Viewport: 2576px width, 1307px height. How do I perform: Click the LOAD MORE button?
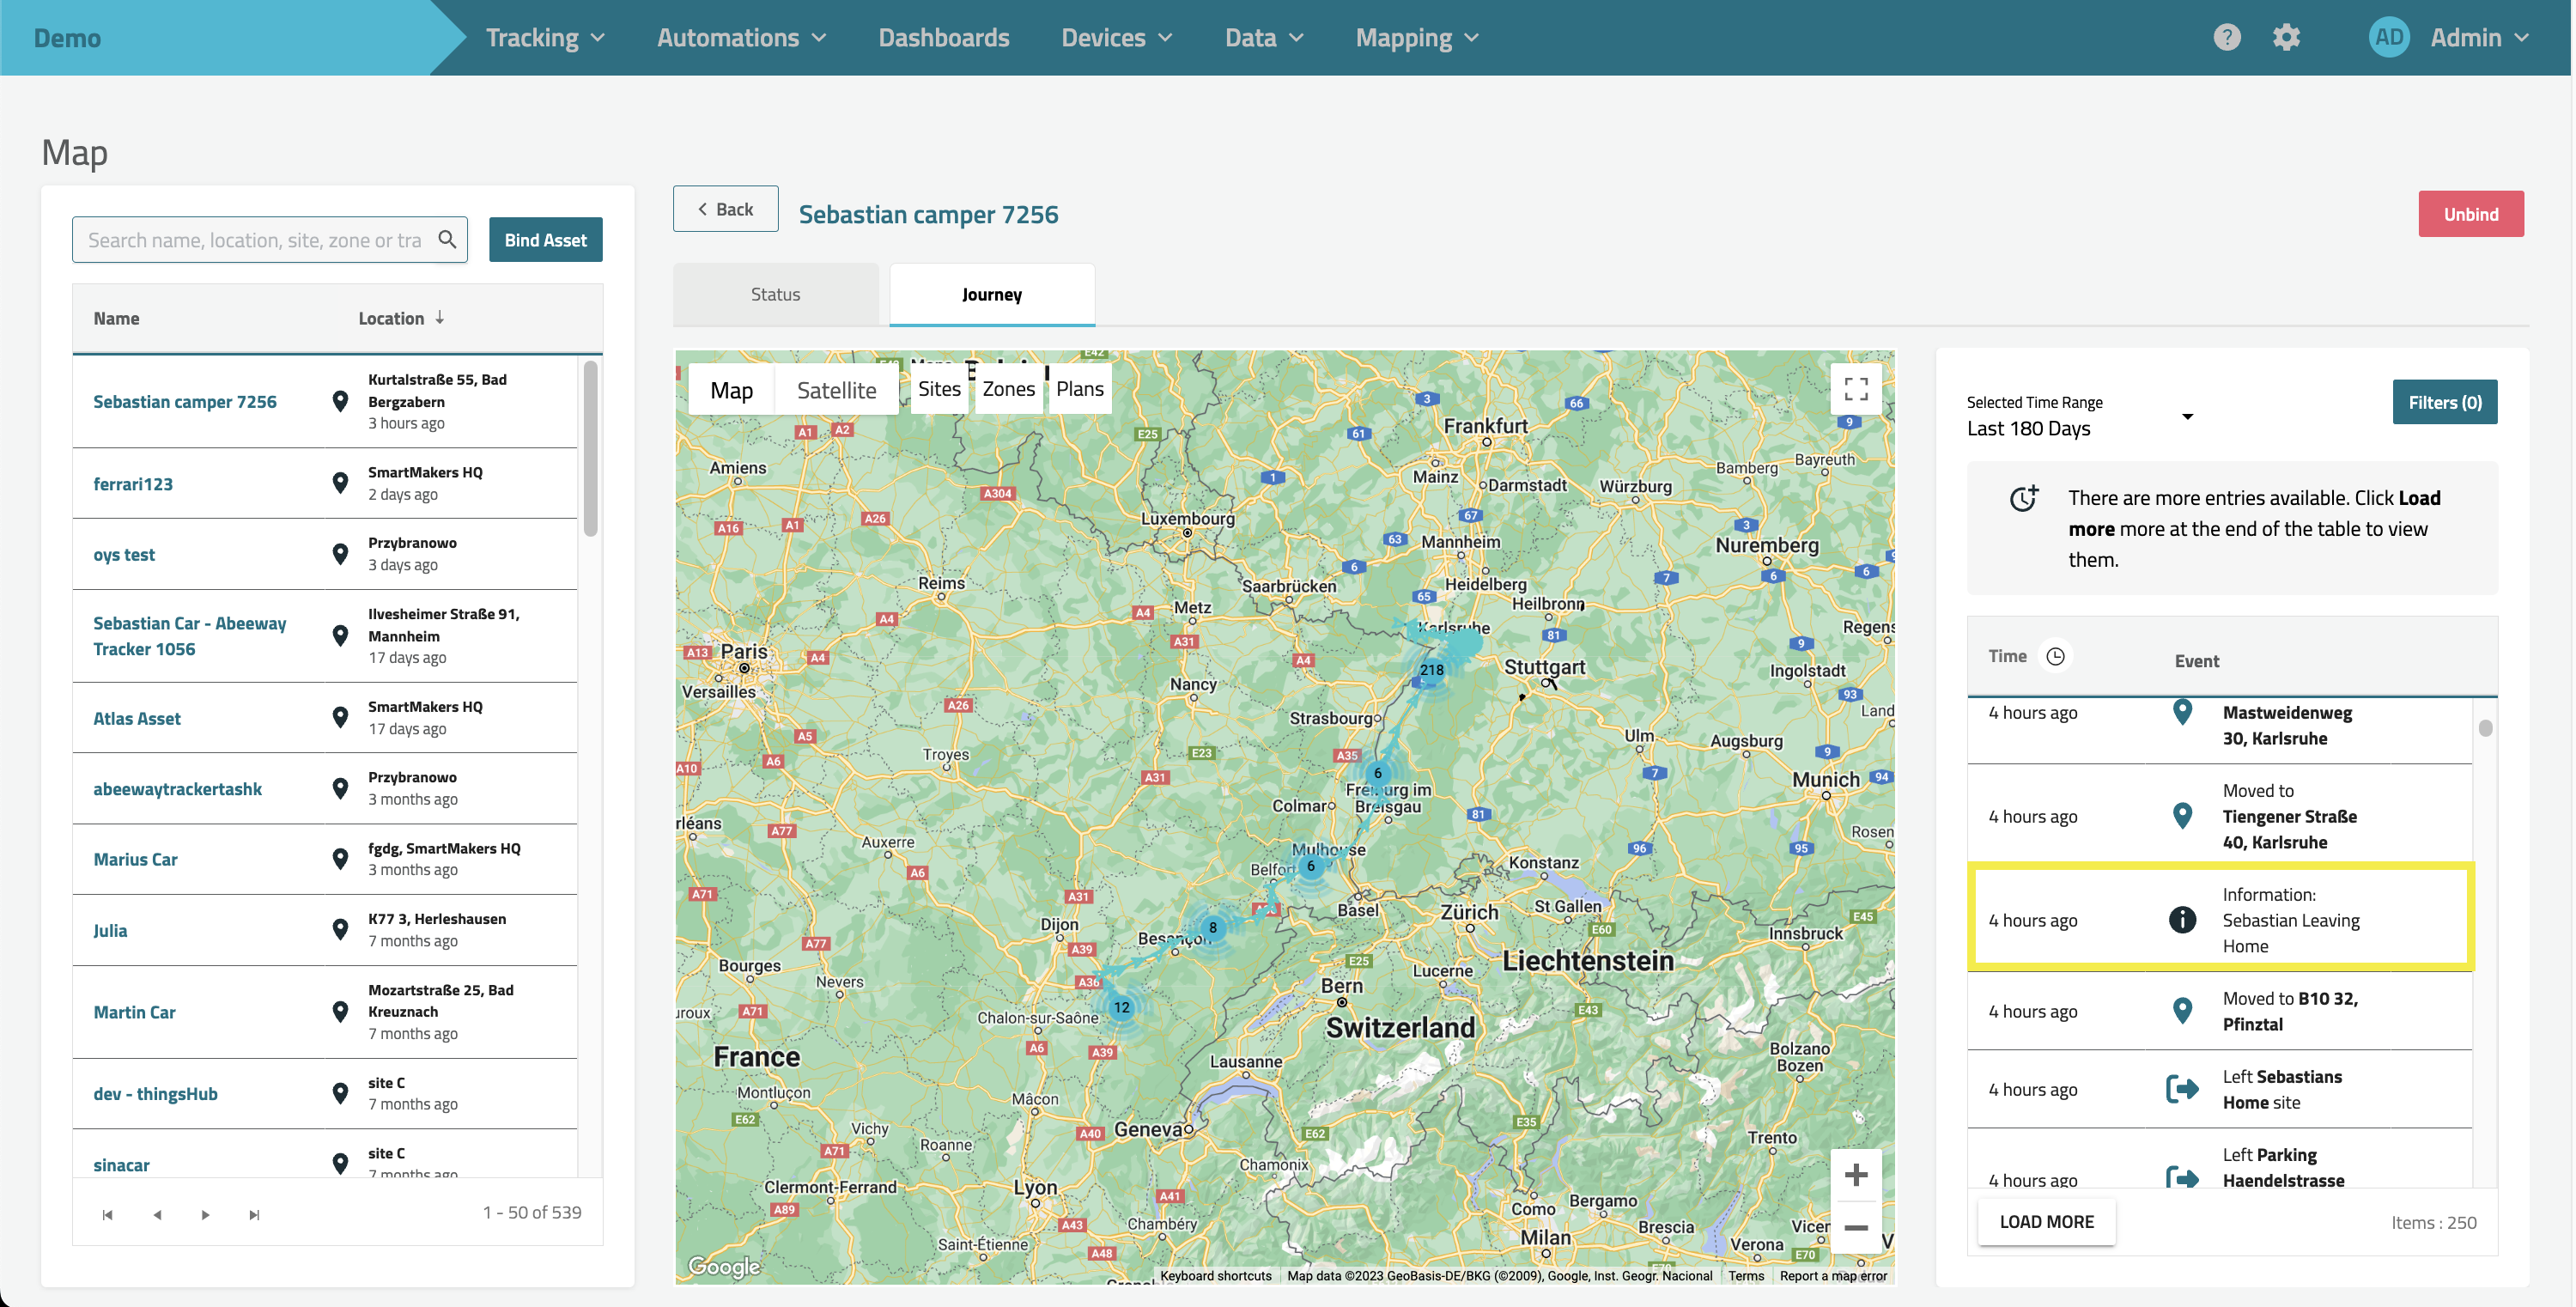click(2046, 1221)
